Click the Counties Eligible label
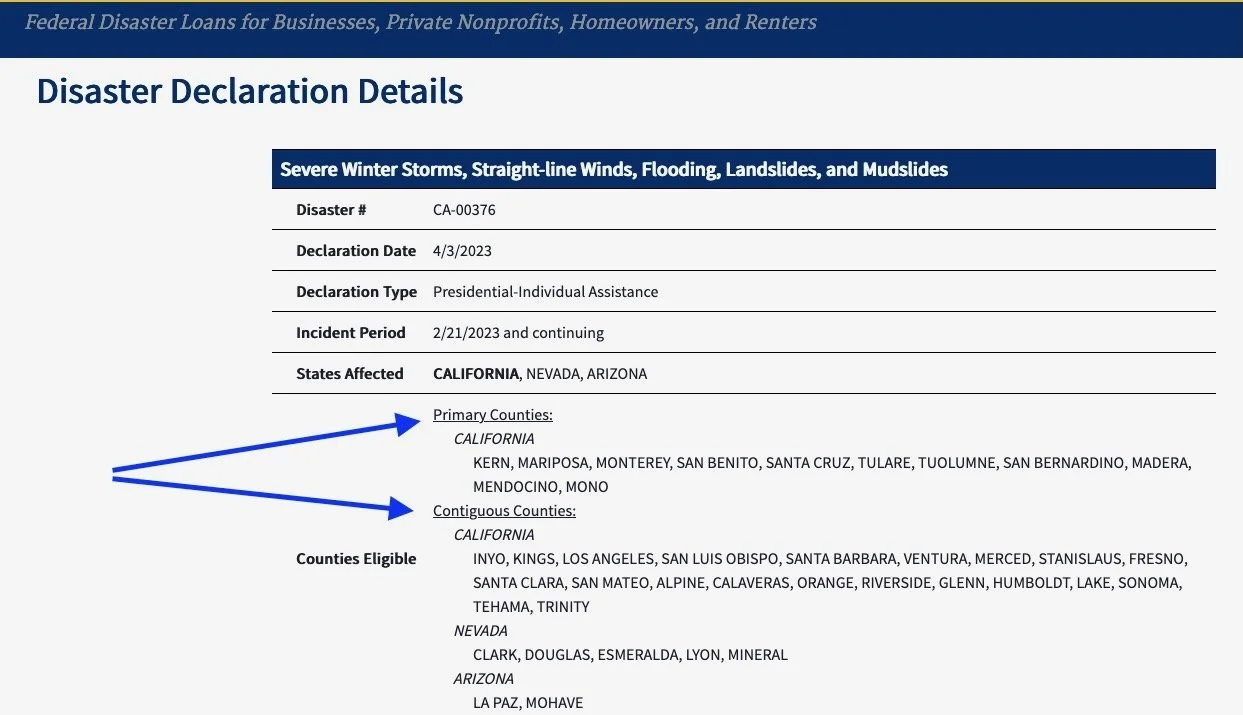This screenshot has width=1243, height=715. pos(356,559)
